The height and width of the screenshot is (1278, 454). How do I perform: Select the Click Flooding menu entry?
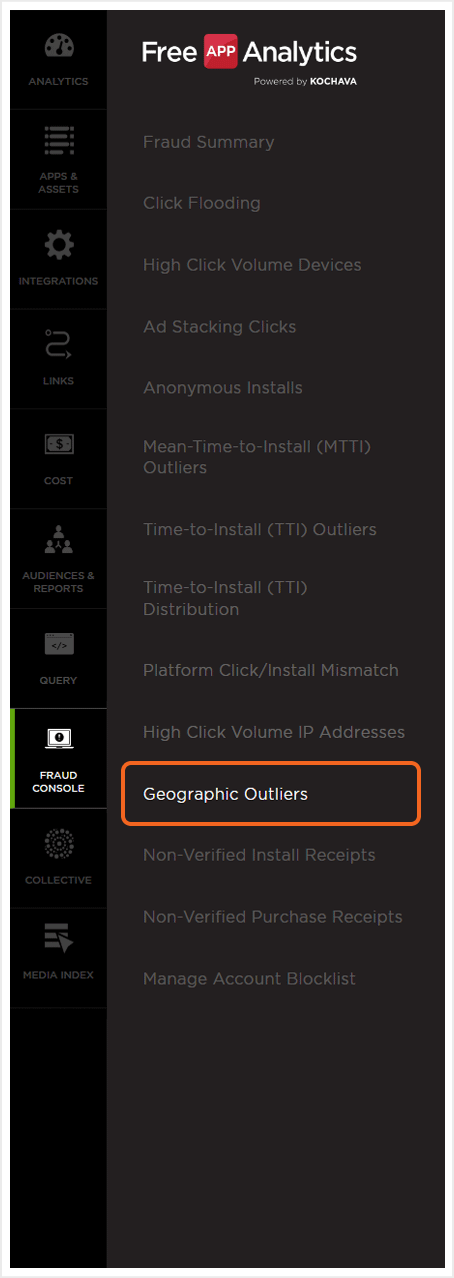click(x=201, y=203)
